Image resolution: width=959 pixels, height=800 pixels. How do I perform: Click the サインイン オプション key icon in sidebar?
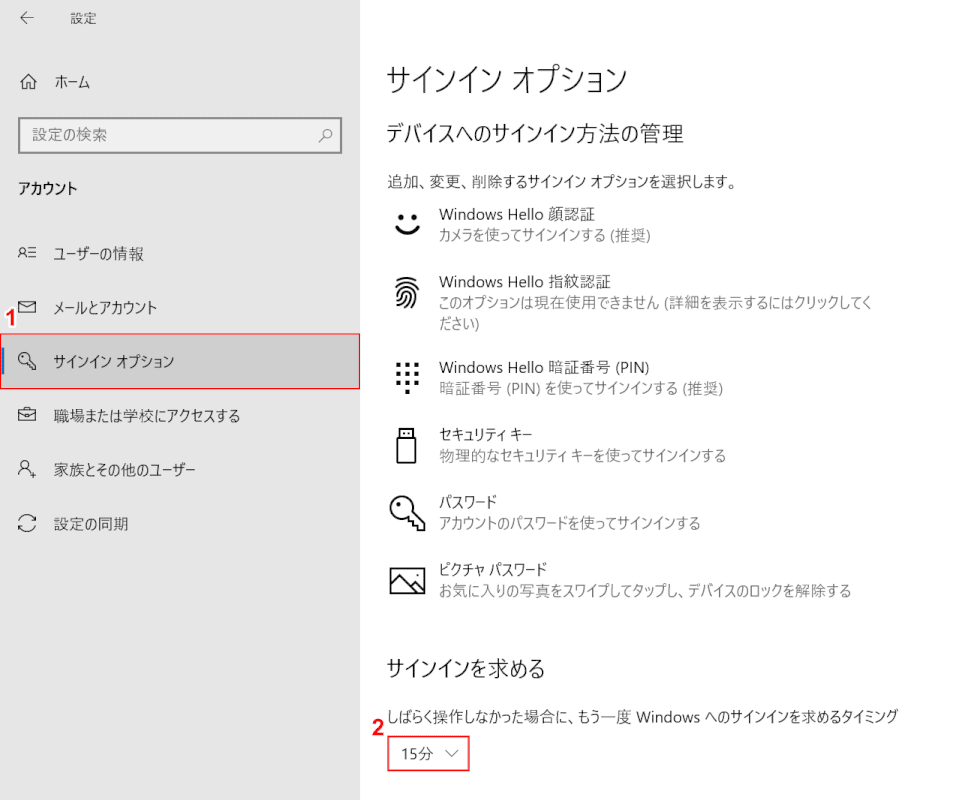click(x=27, y=361)
